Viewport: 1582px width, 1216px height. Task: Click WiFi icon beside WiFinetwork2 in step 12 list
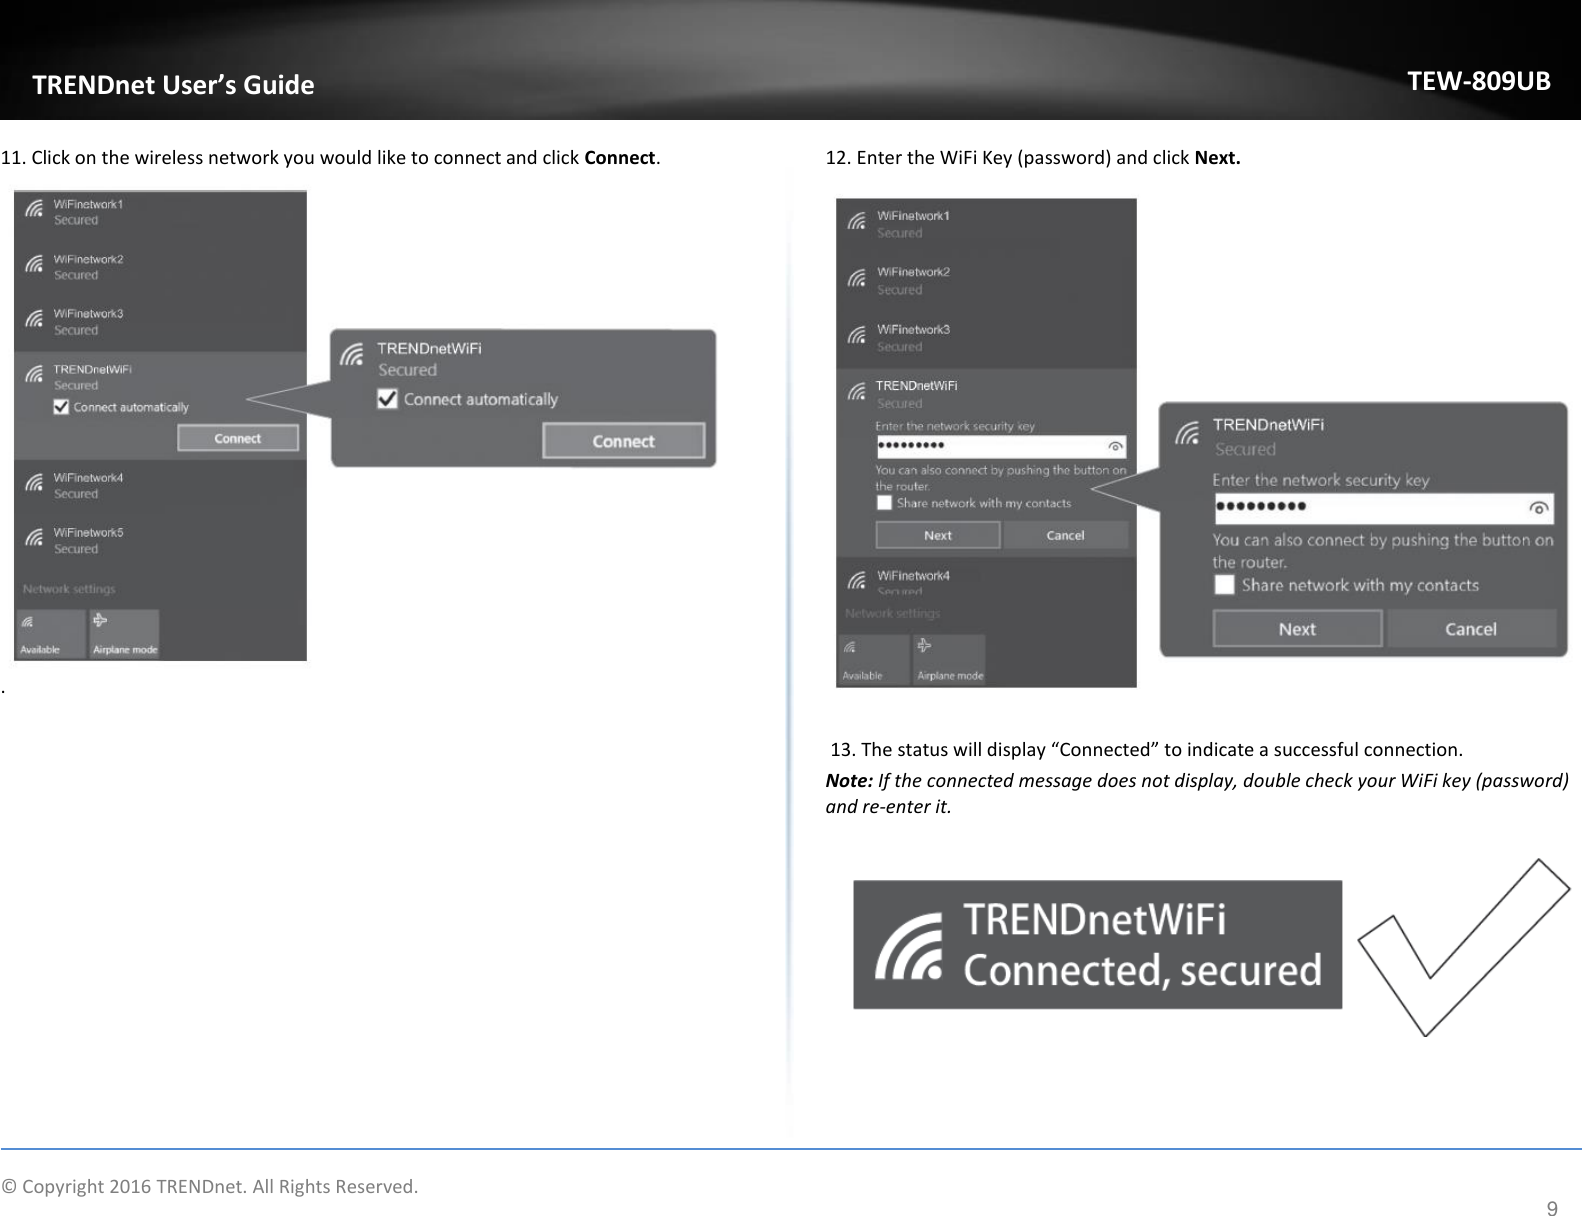tap(857, 279)
